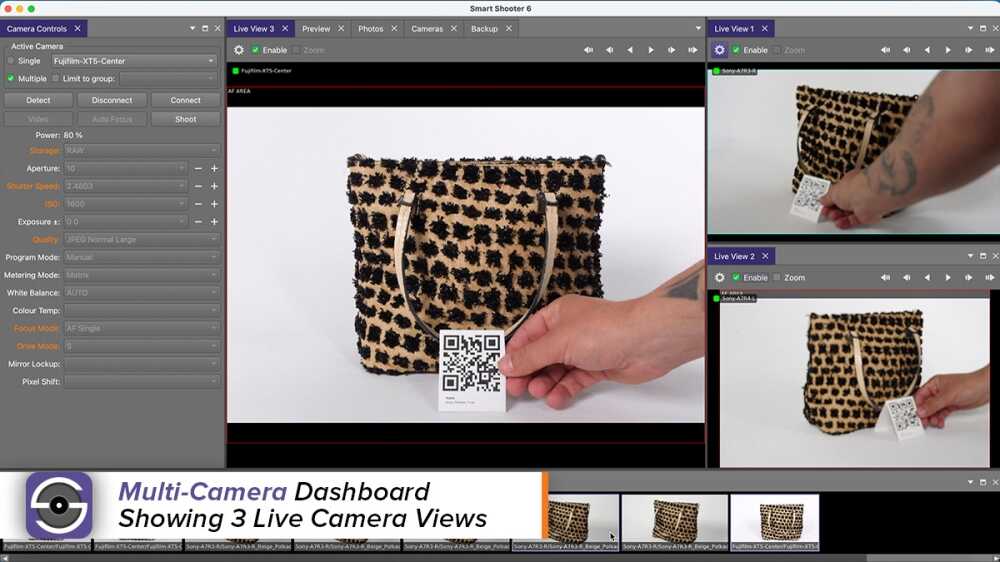Click play arrow in Live View 1 toolbar
Screen dimensions: 1000x562
[x=948, y=50]
